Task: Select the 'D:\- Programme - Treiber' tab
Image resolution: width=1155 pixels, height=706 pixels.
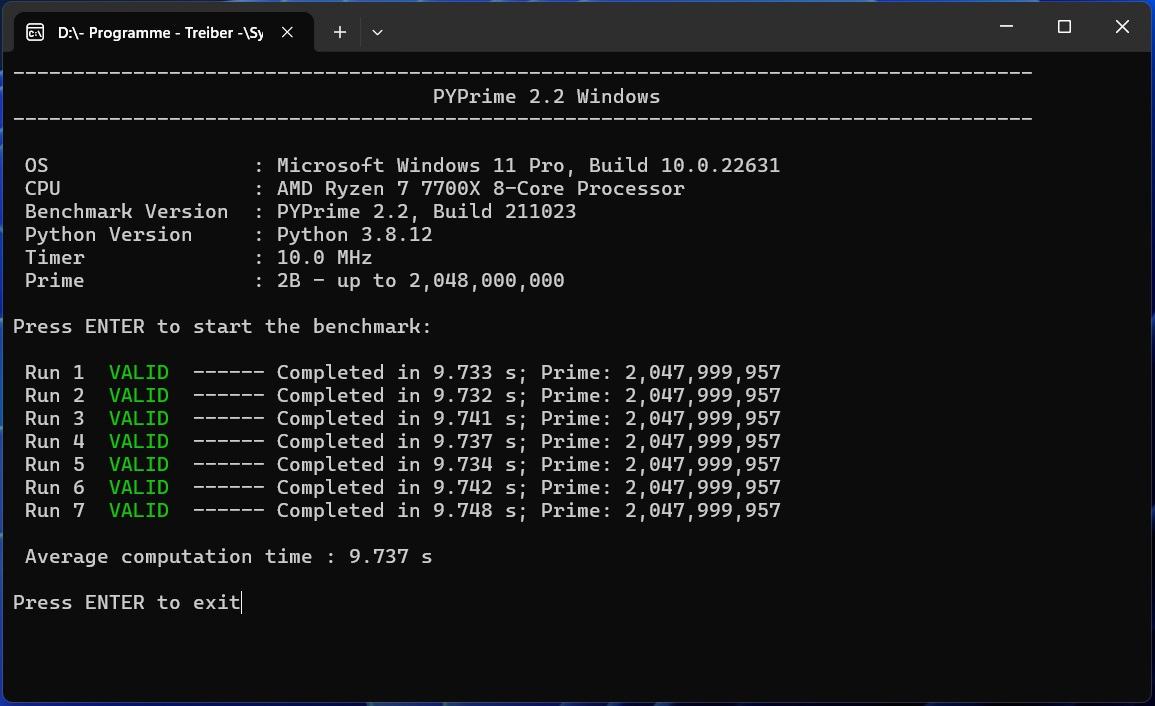Action: pyautogui.click(x=164, y=32)
